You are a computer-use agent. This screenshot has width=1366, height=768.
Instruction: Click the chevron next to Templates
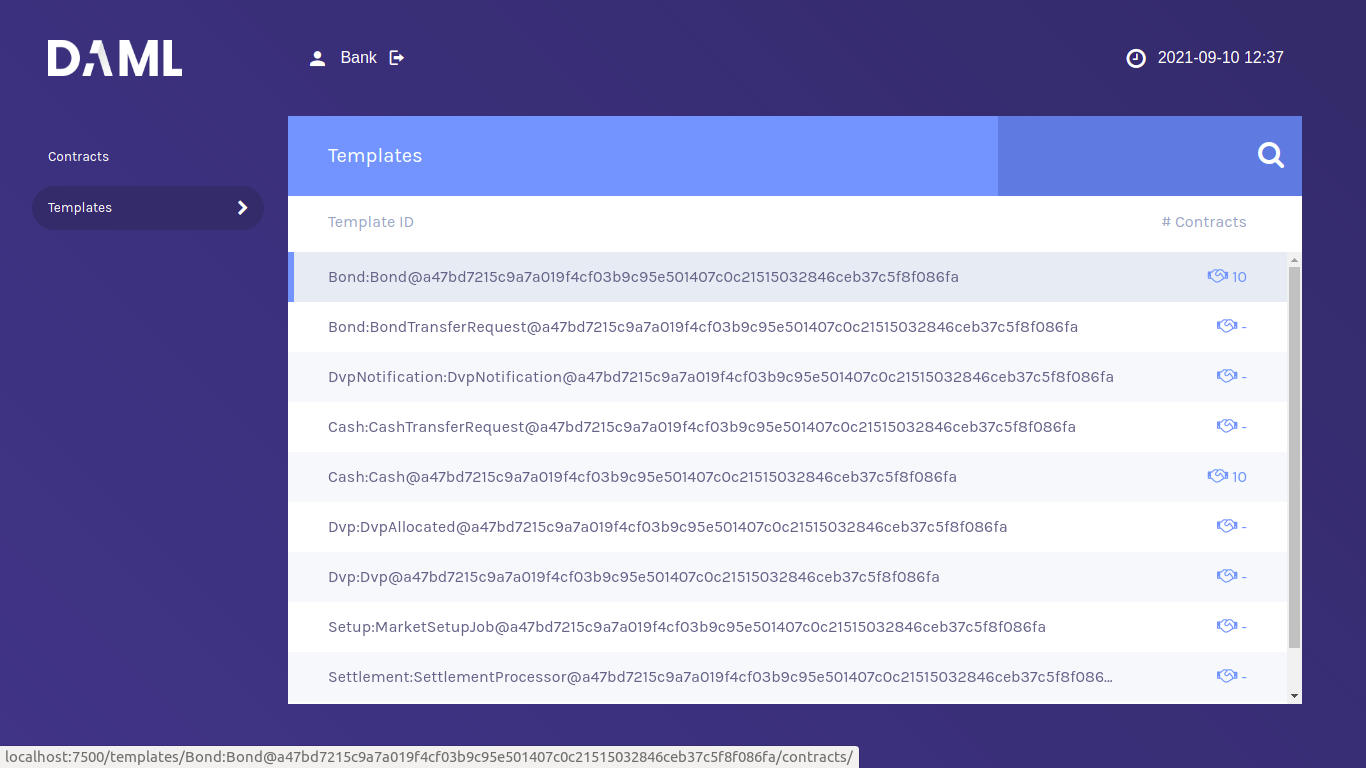coord(242,208)
